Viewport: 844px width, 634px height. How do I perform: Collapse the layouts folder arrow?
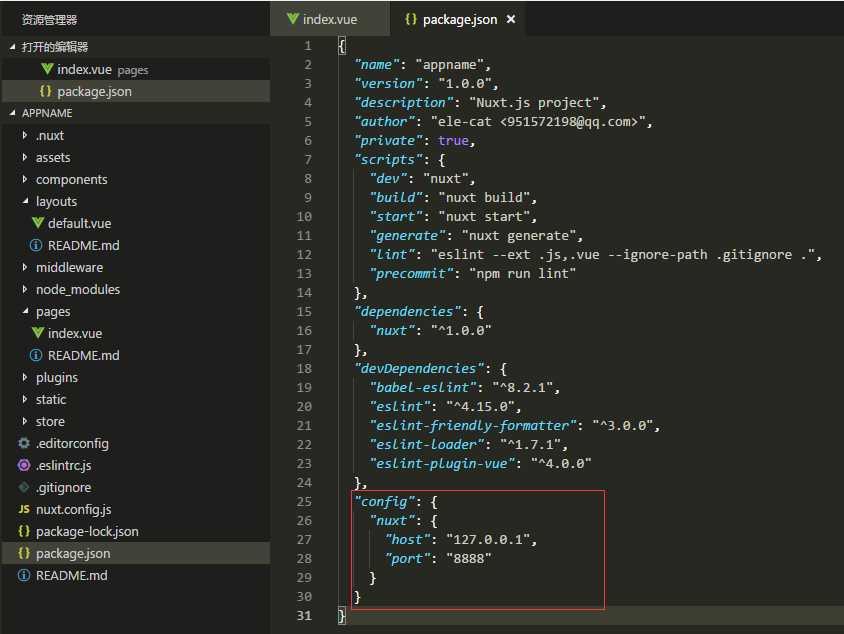click(x=25, y=201)
